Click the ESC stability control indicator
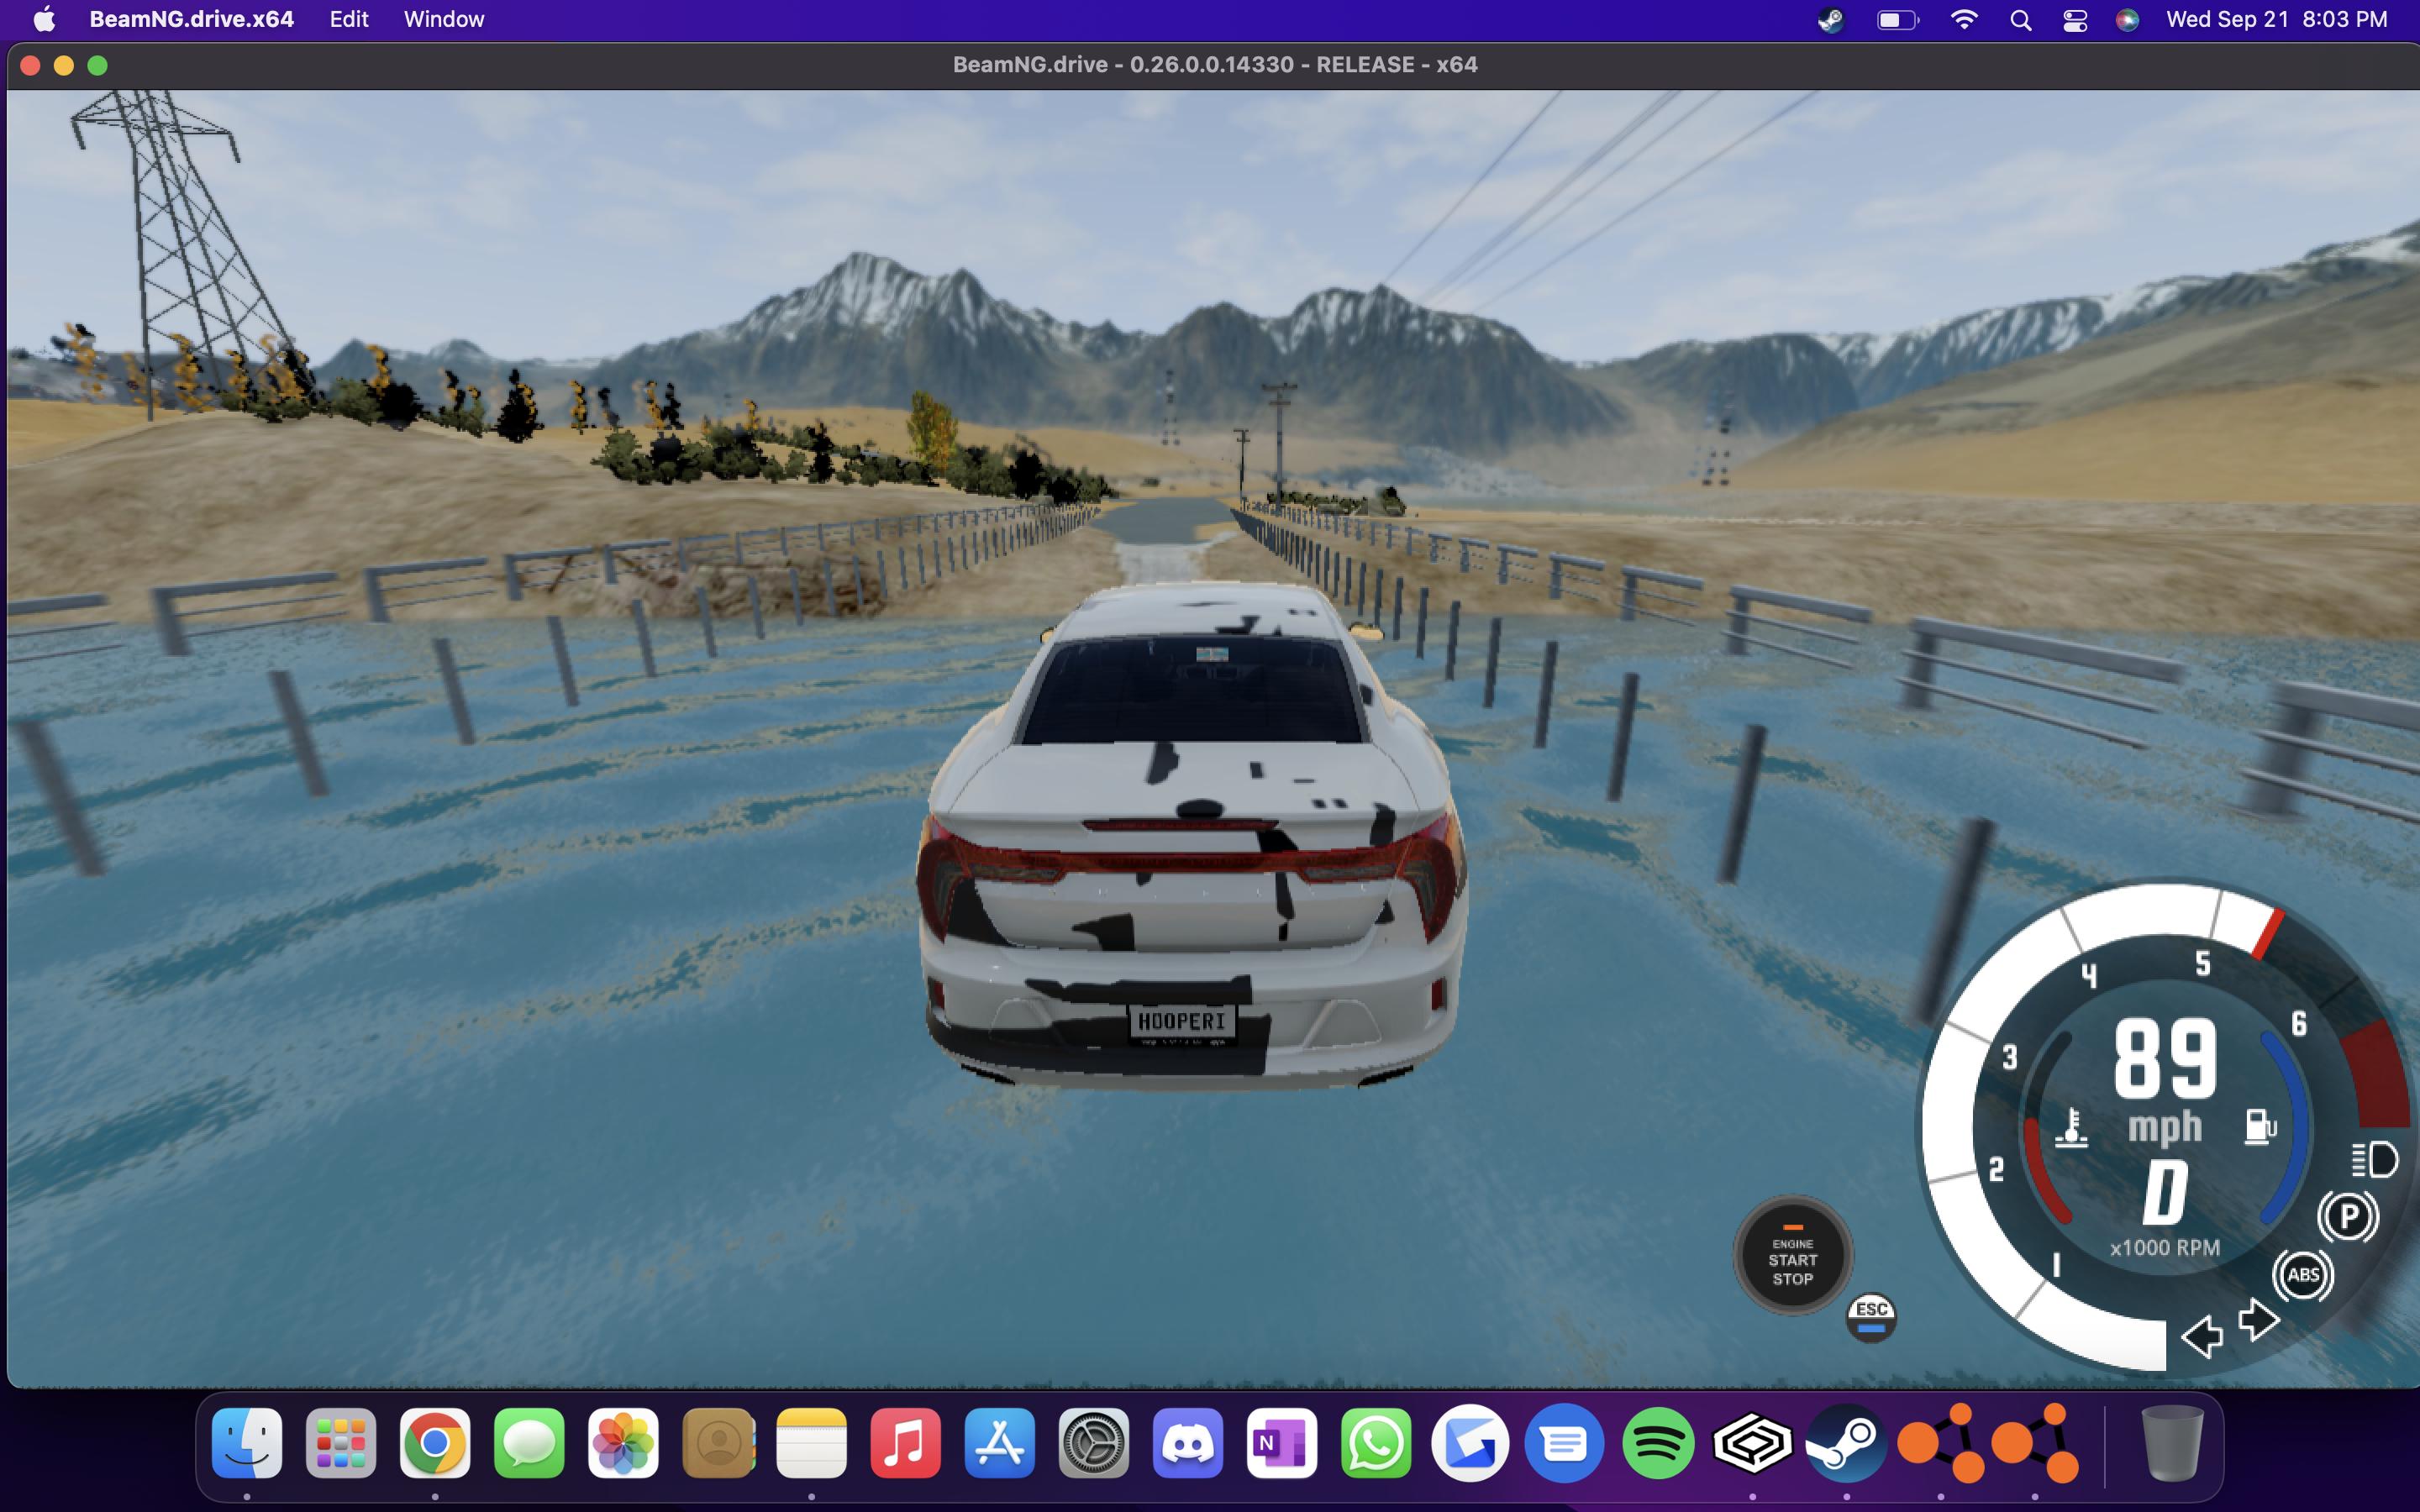Screen dimensions: 2420x1512 (1871, 1317)
